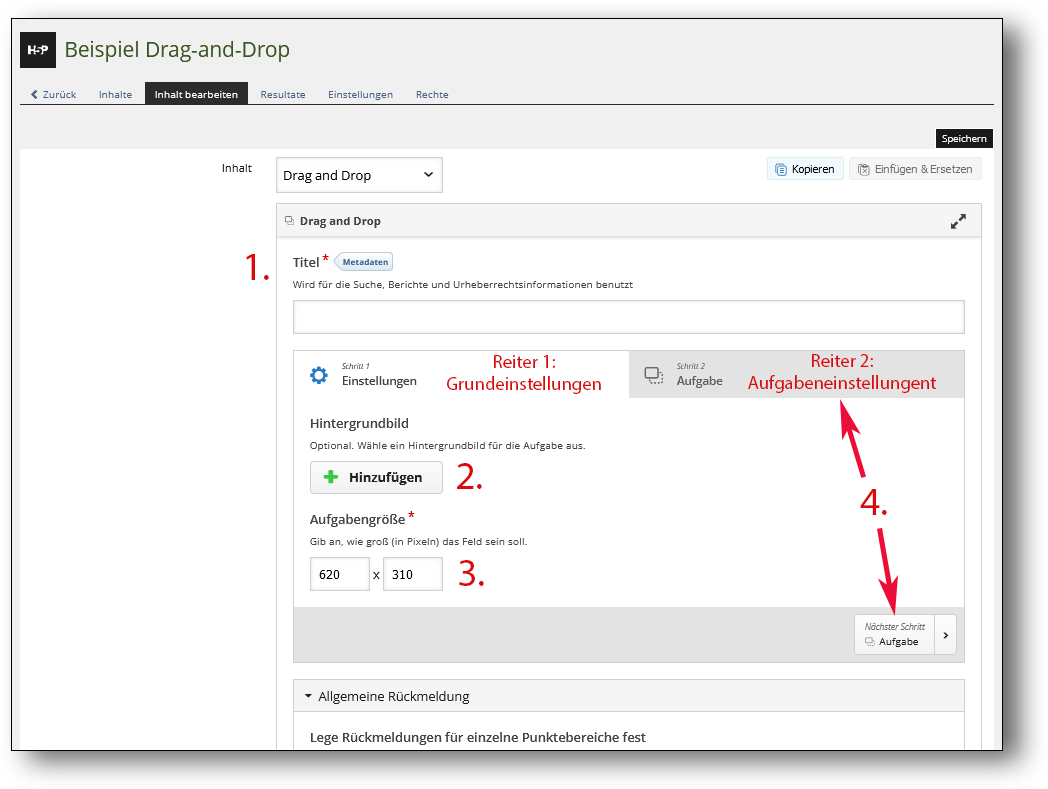
Task: Click the Kopieren button
Action: coord(805,169)
